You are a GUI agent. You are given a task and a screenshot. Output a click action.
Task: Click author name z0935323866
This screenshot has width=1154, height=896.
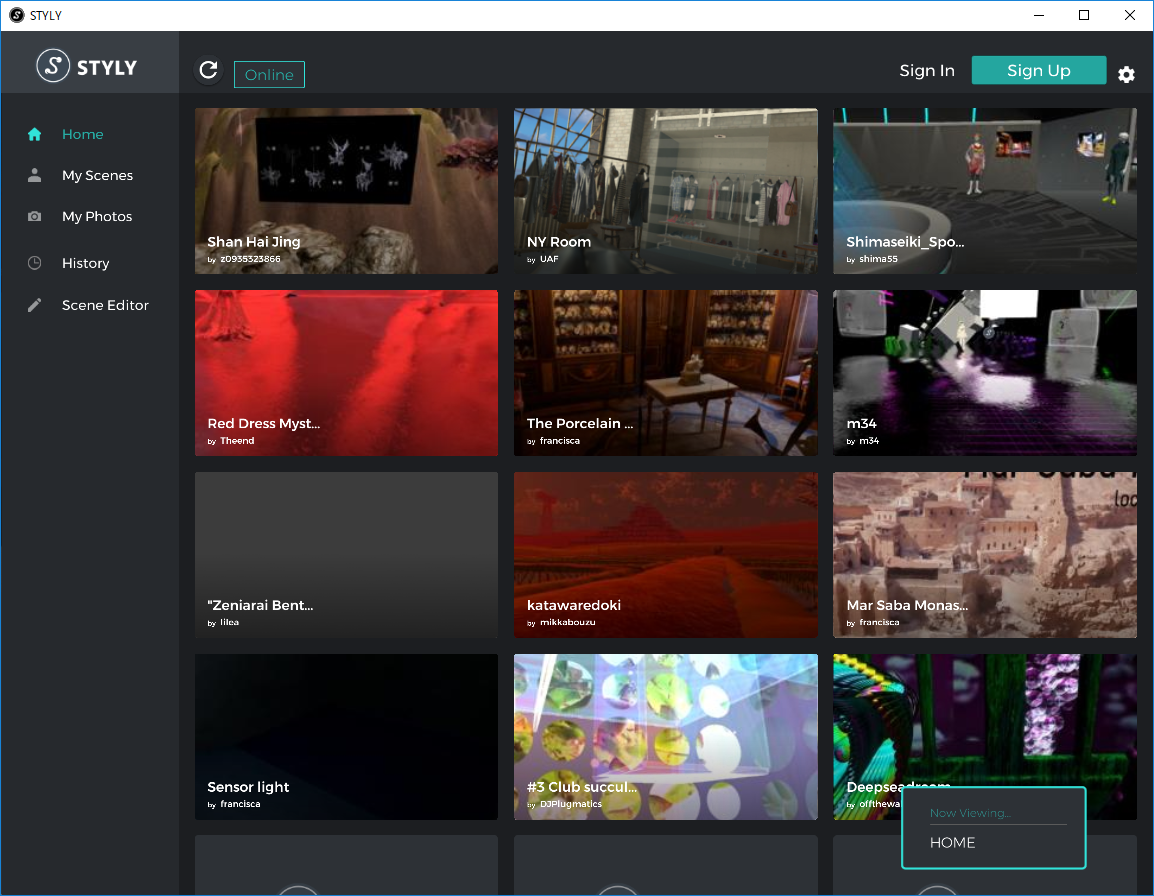[250, 259]
